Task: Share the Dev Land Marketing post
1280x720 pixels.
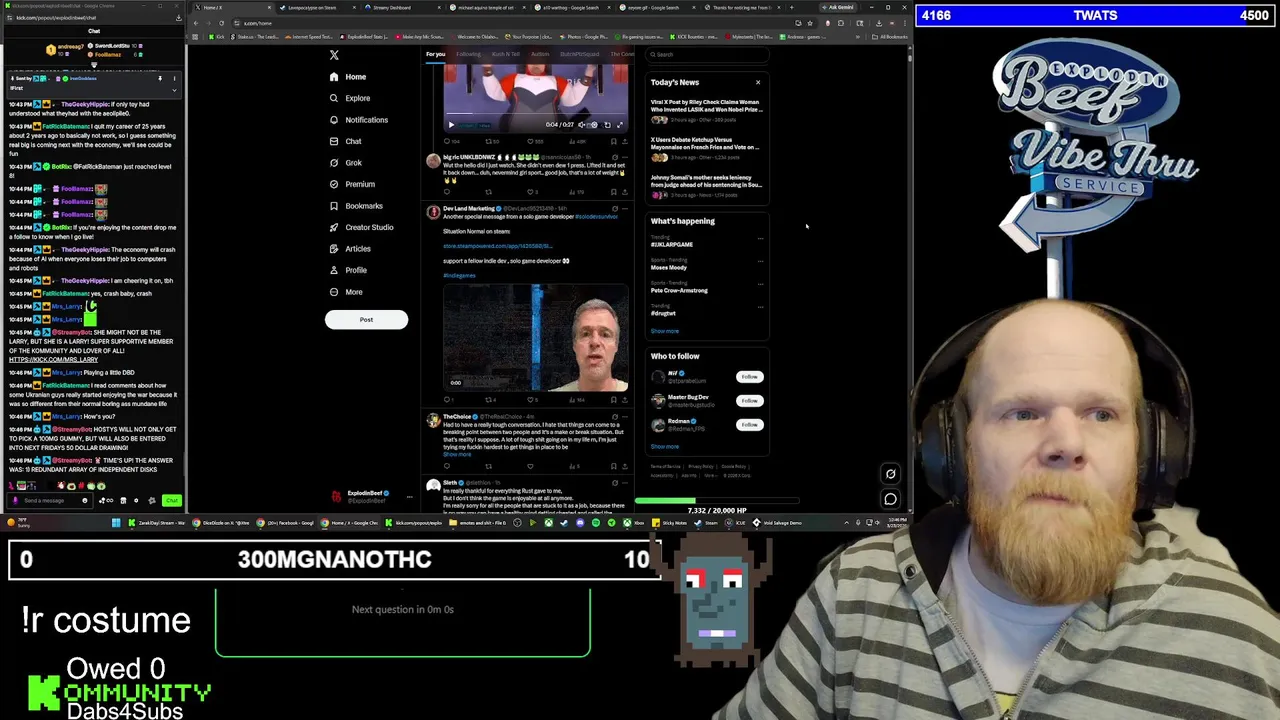Action: tap(623, 400)
